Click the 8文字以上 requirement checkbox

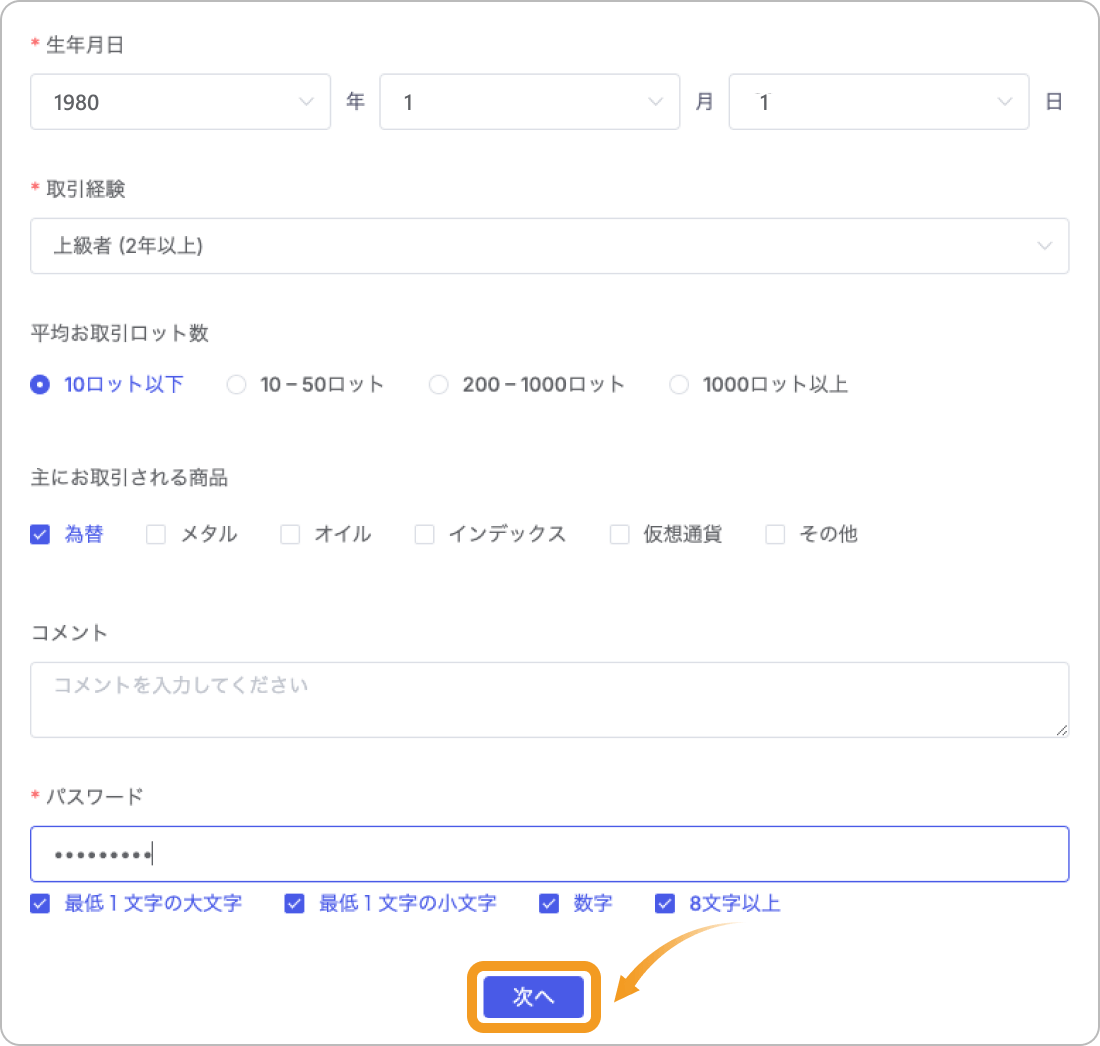(665, 904)
